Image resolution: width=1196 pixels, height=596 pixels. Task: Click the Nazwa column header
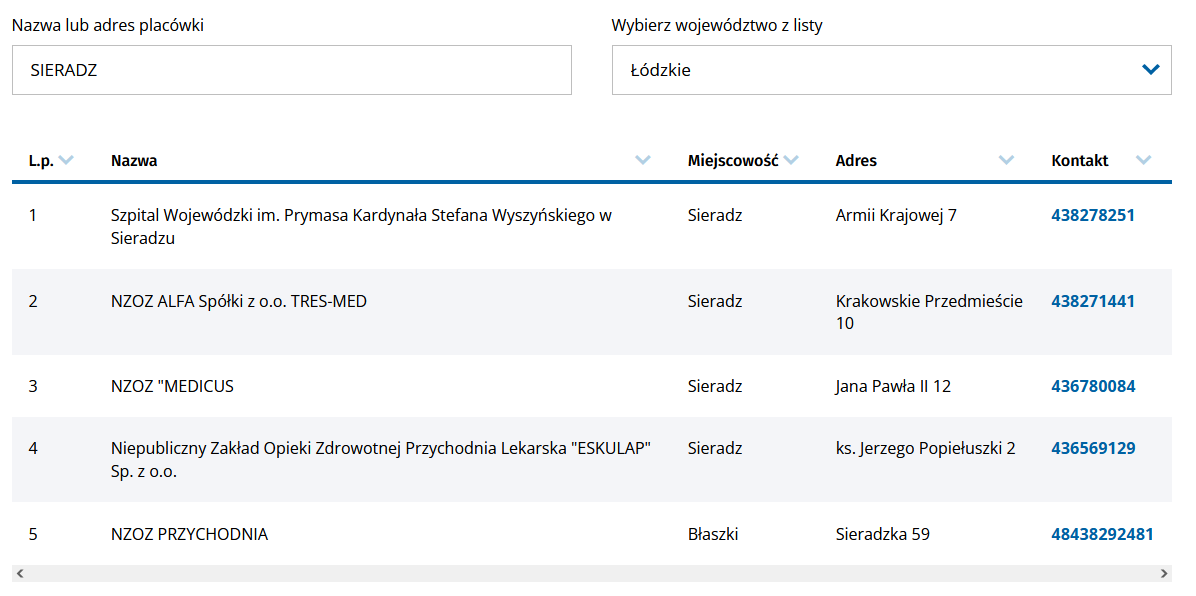click(134, 160)
